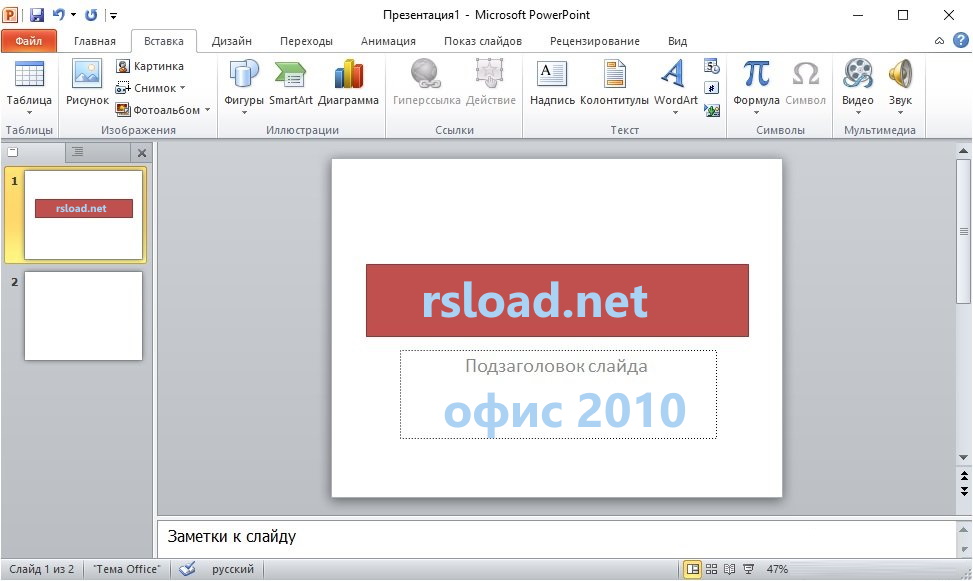Insert a video with Видео

pos(858,83)
